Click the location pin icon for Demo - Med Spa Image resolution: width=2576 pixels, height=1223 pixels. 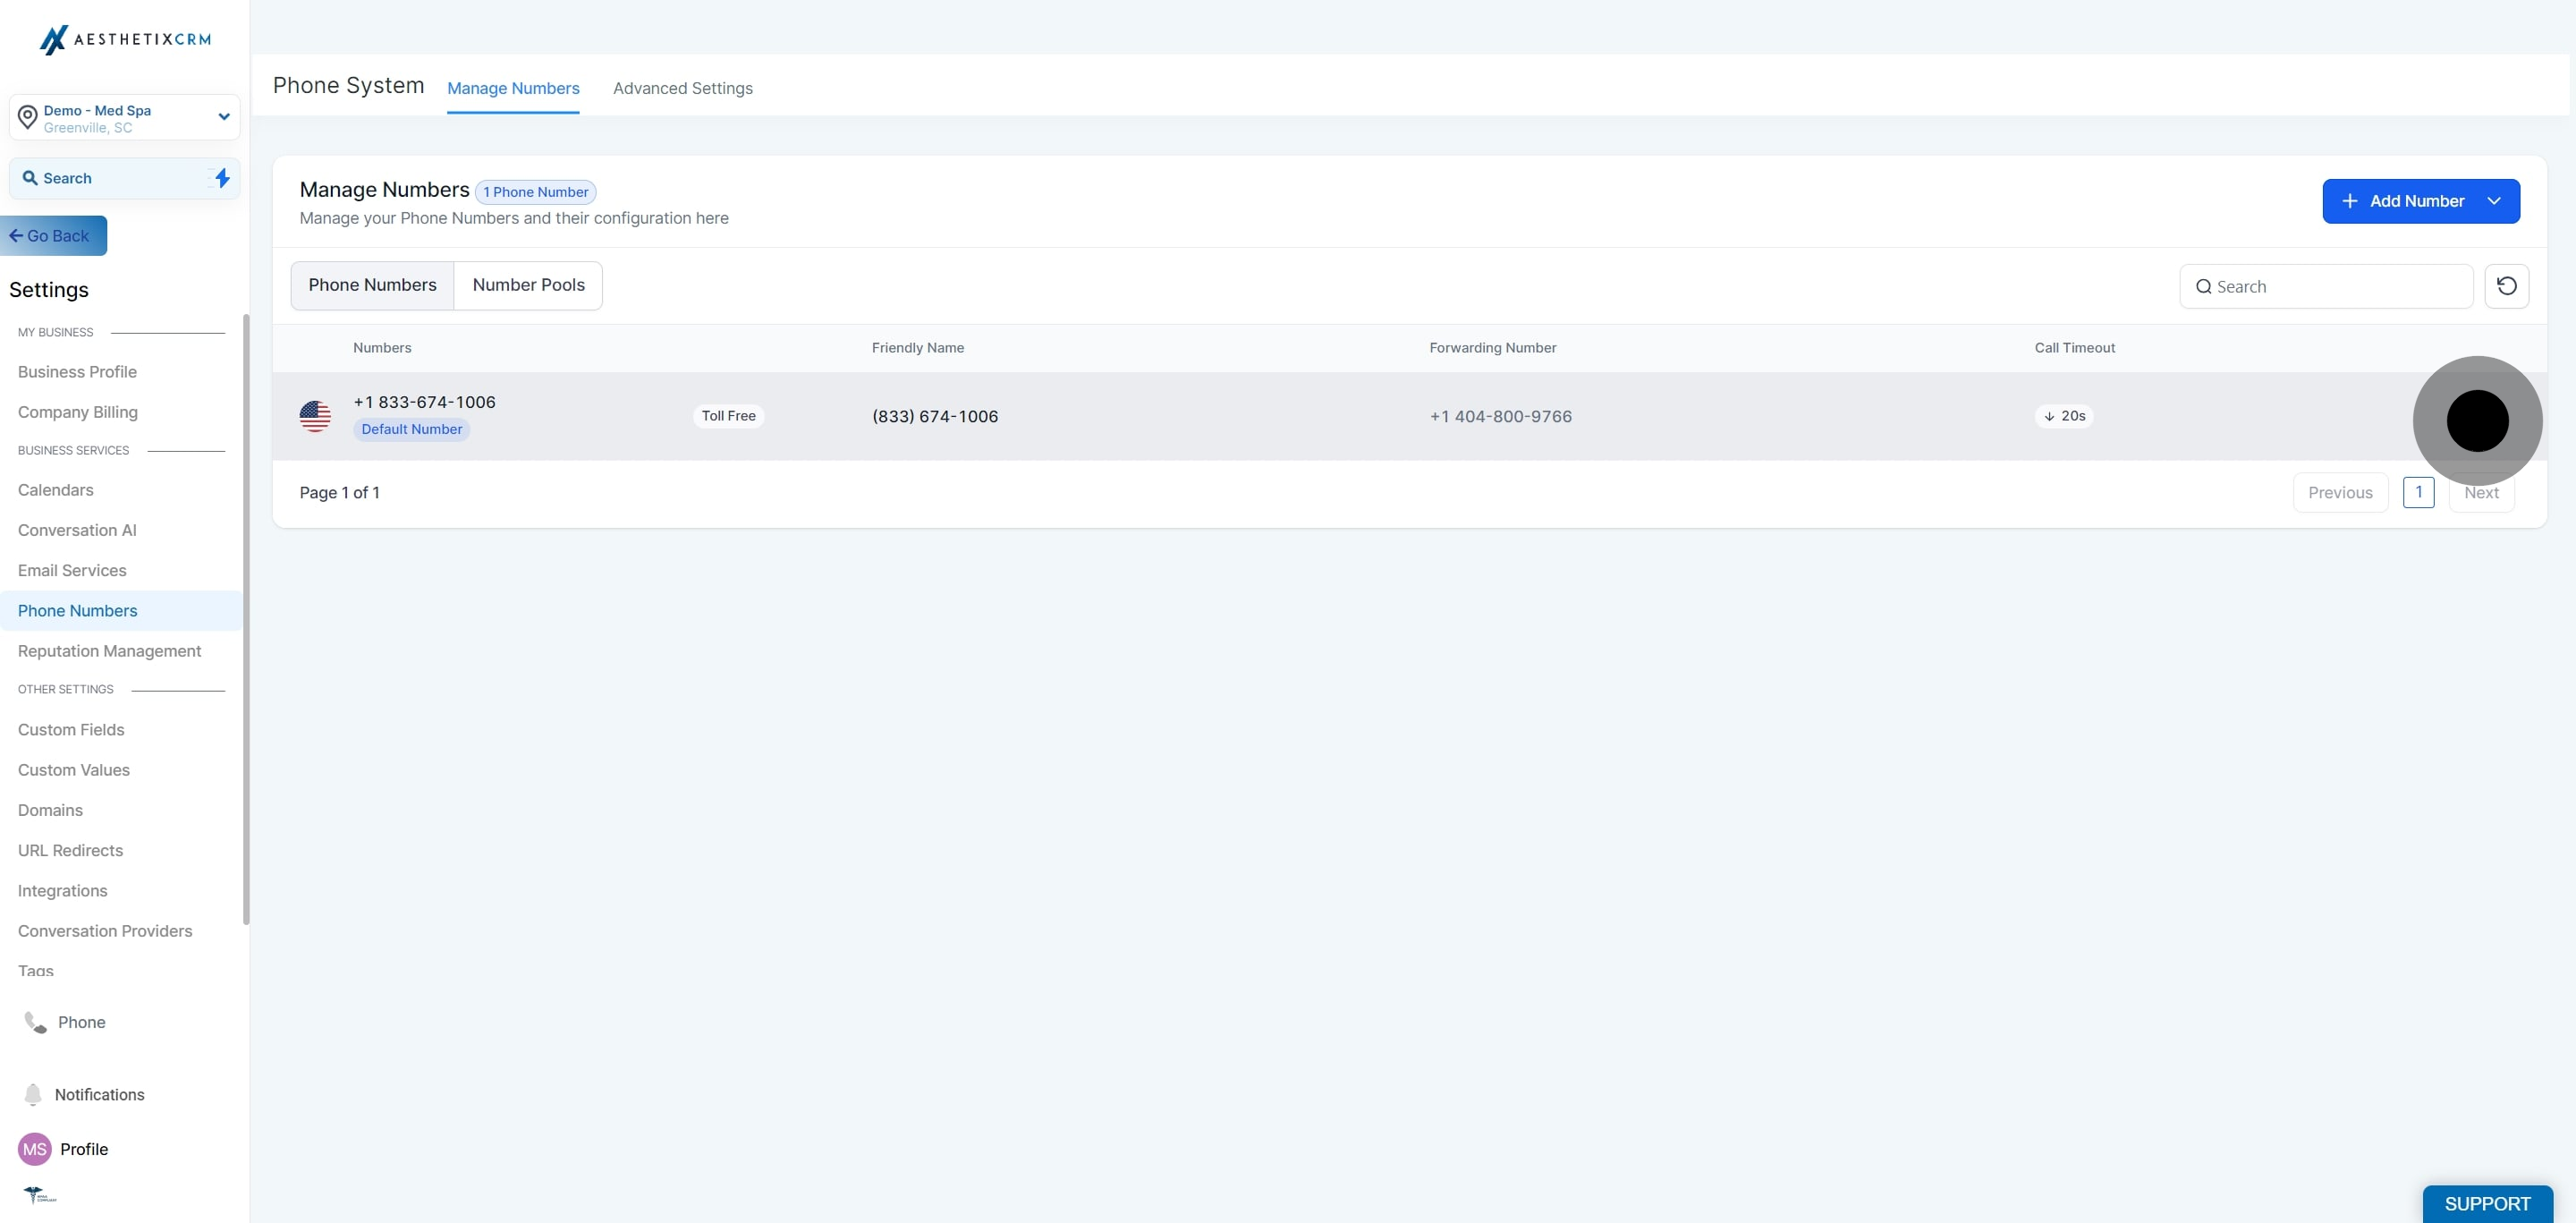tap(28, 118)
